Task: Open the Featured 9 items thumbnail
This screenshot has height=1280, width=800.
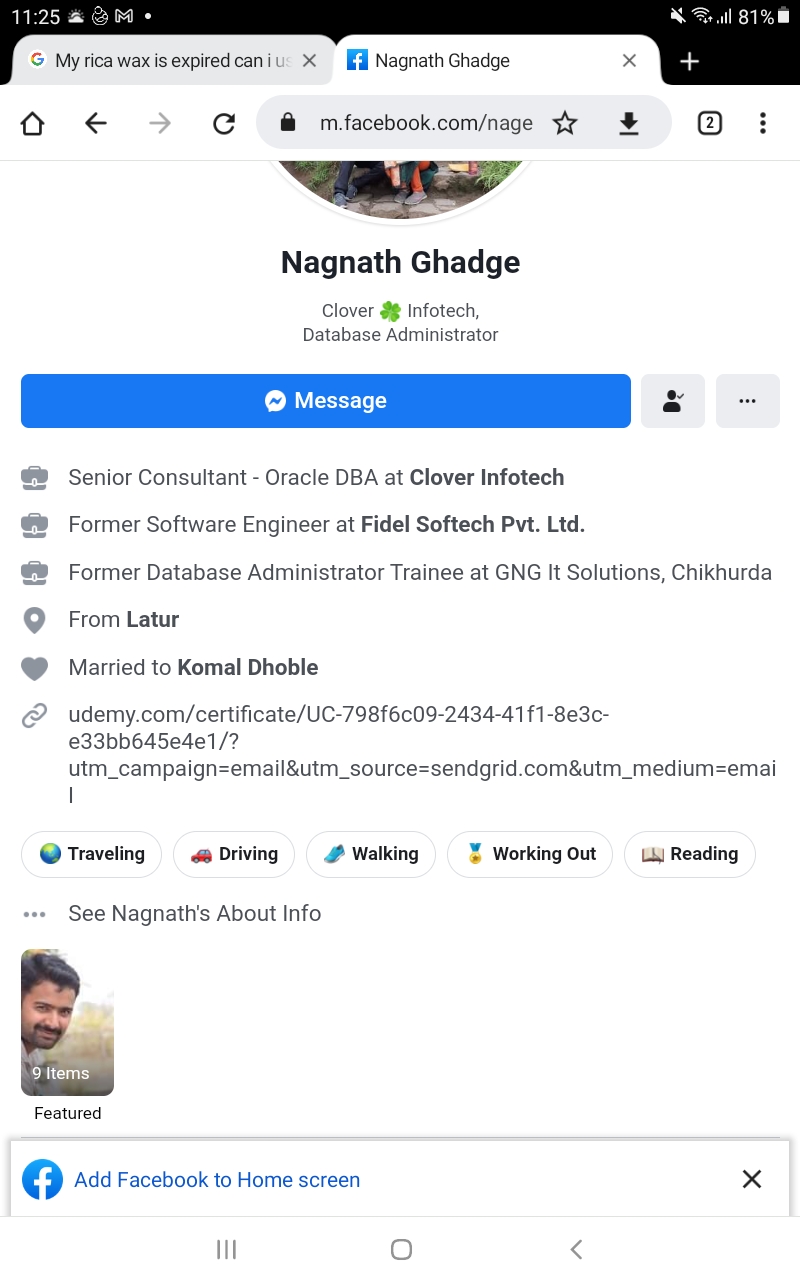Action: coord(67,1022)
